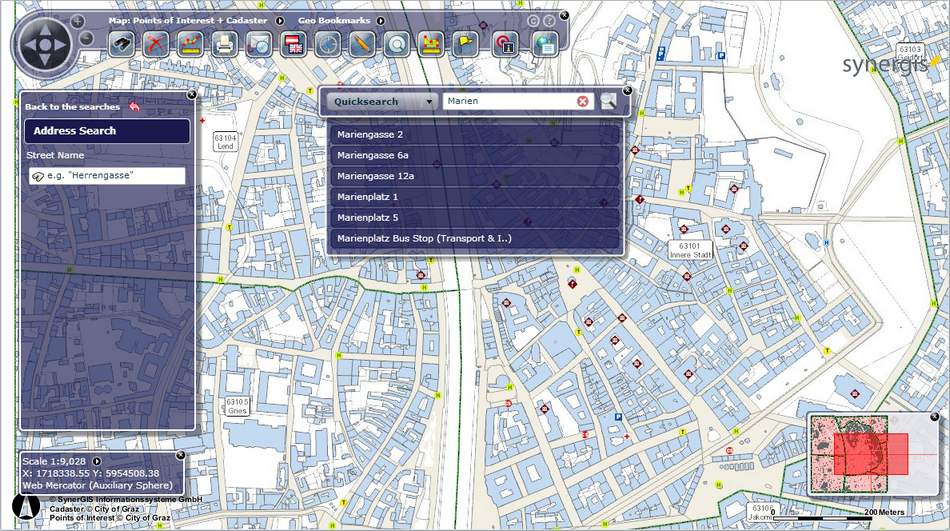Click the return arrow beside Back to searches

coord(135,107)
